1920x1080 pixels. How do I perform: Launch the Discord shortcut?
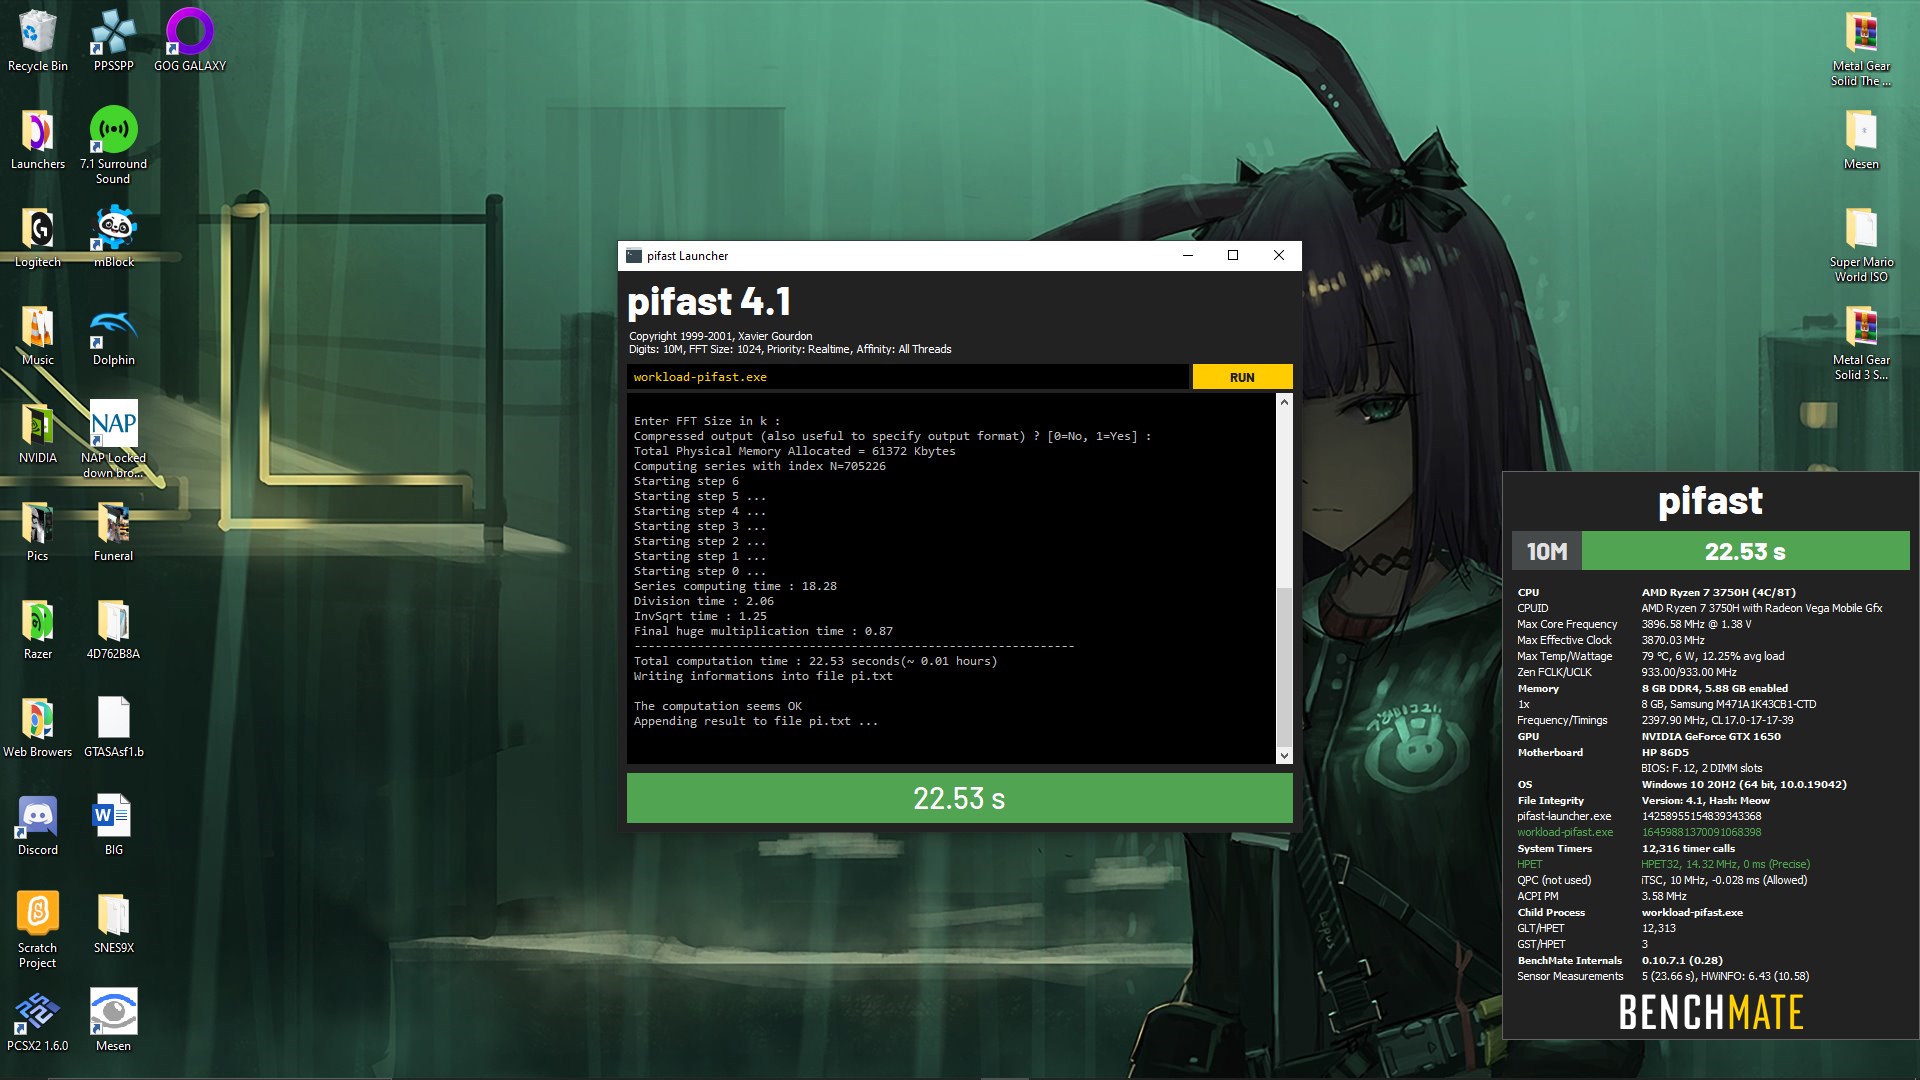click(x=37, y=825)
